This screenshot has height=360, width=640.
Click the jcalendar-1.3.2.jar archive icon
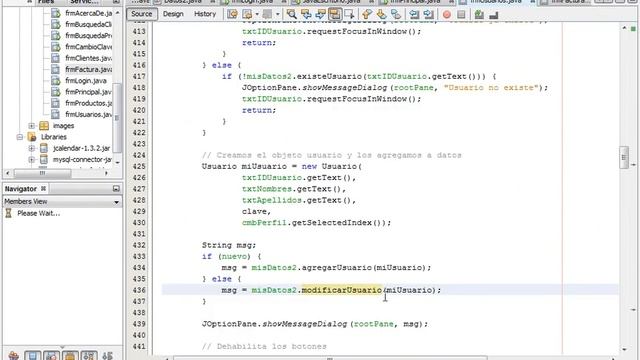click(44, 148)
